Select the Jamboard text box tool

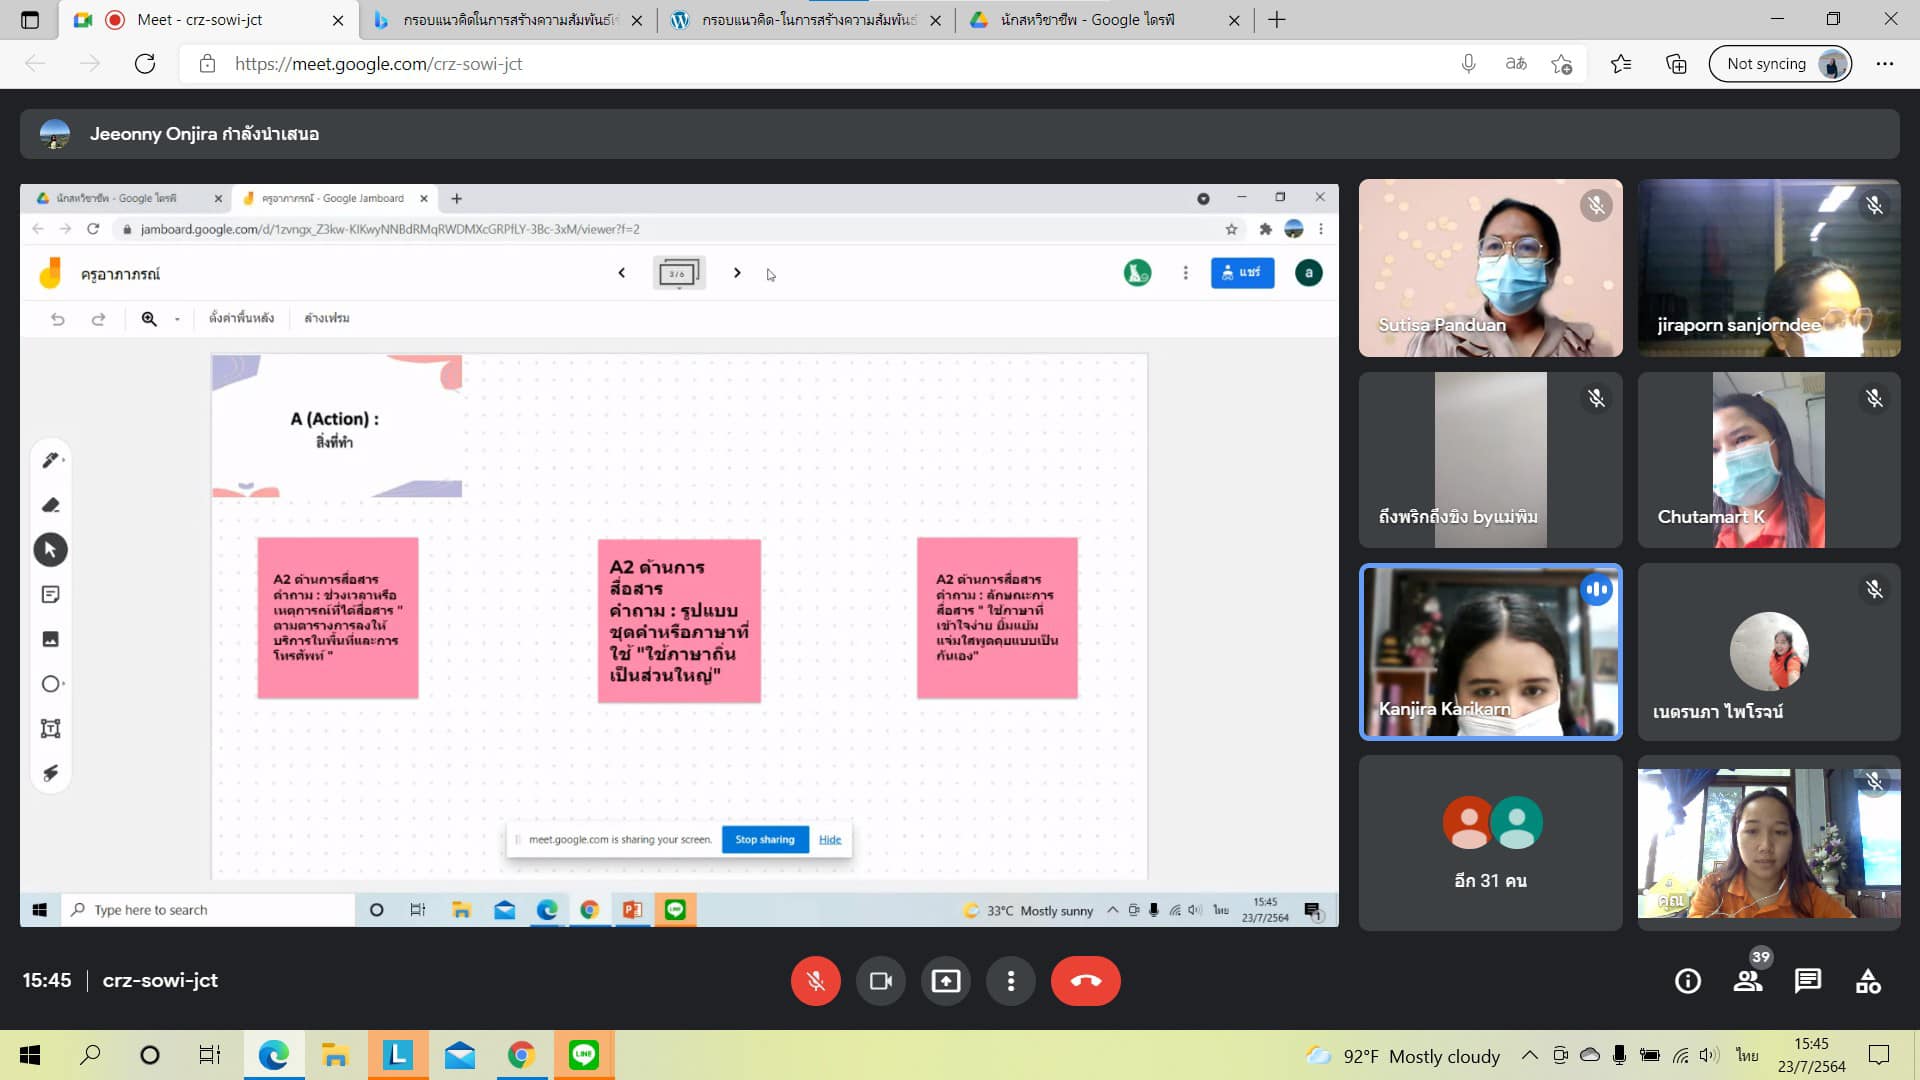(x=51, y=728)
